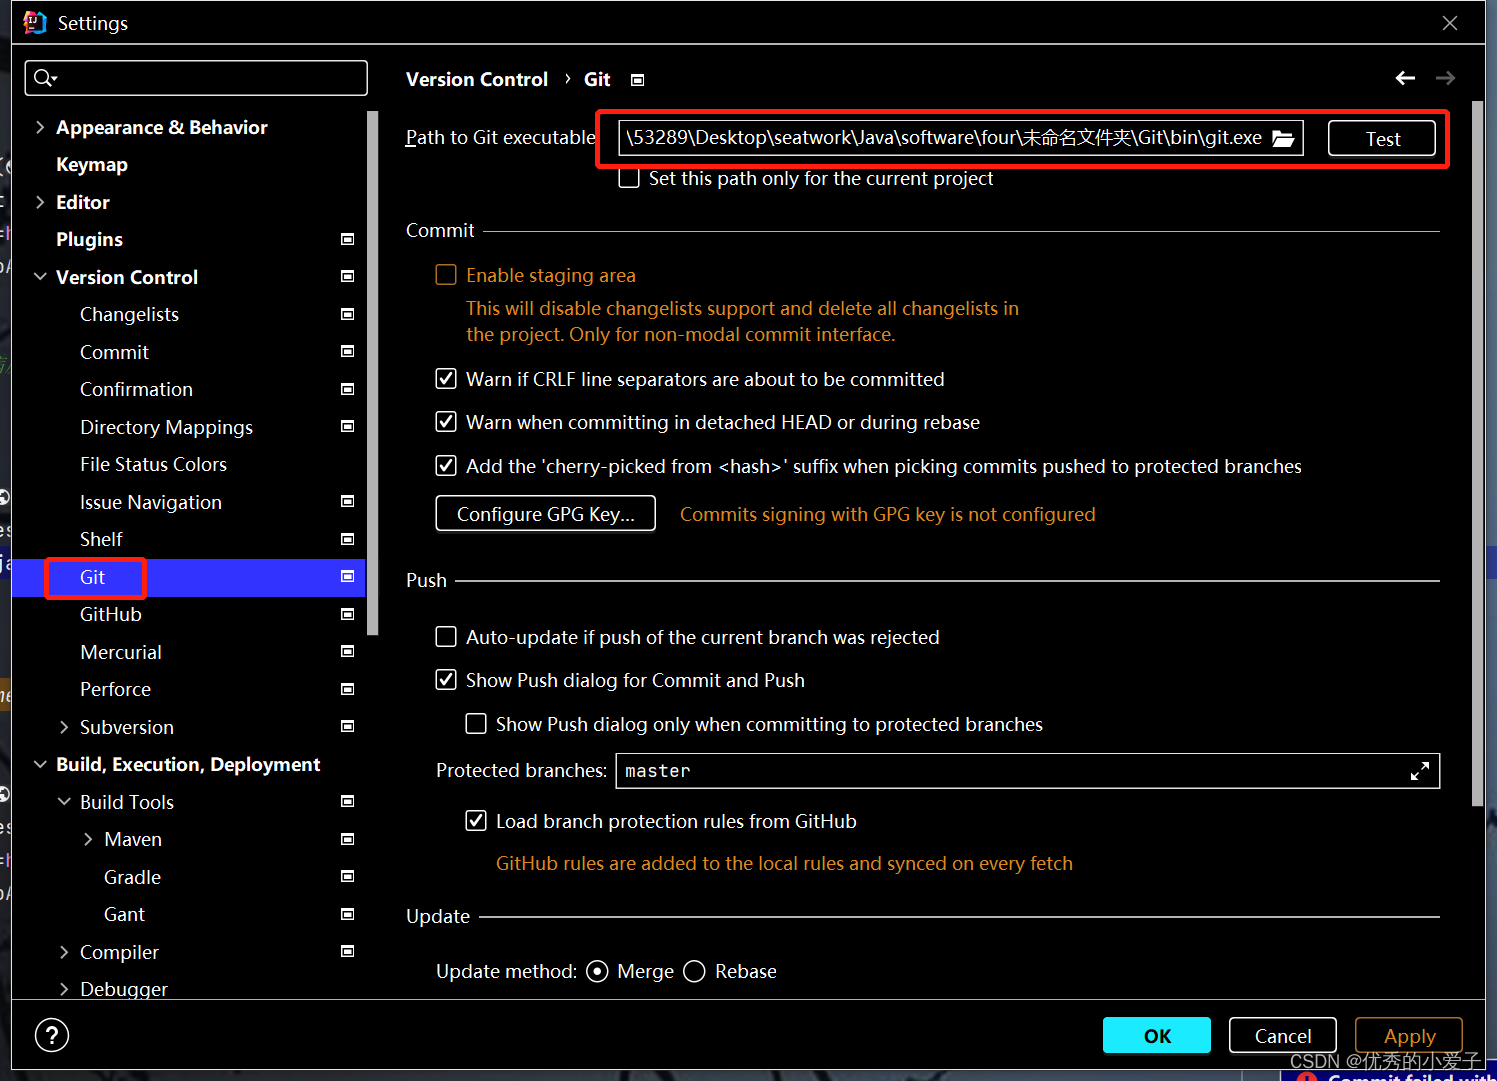
Task: Click the project-level icon next to Plugins
Action: pos(347,239)
